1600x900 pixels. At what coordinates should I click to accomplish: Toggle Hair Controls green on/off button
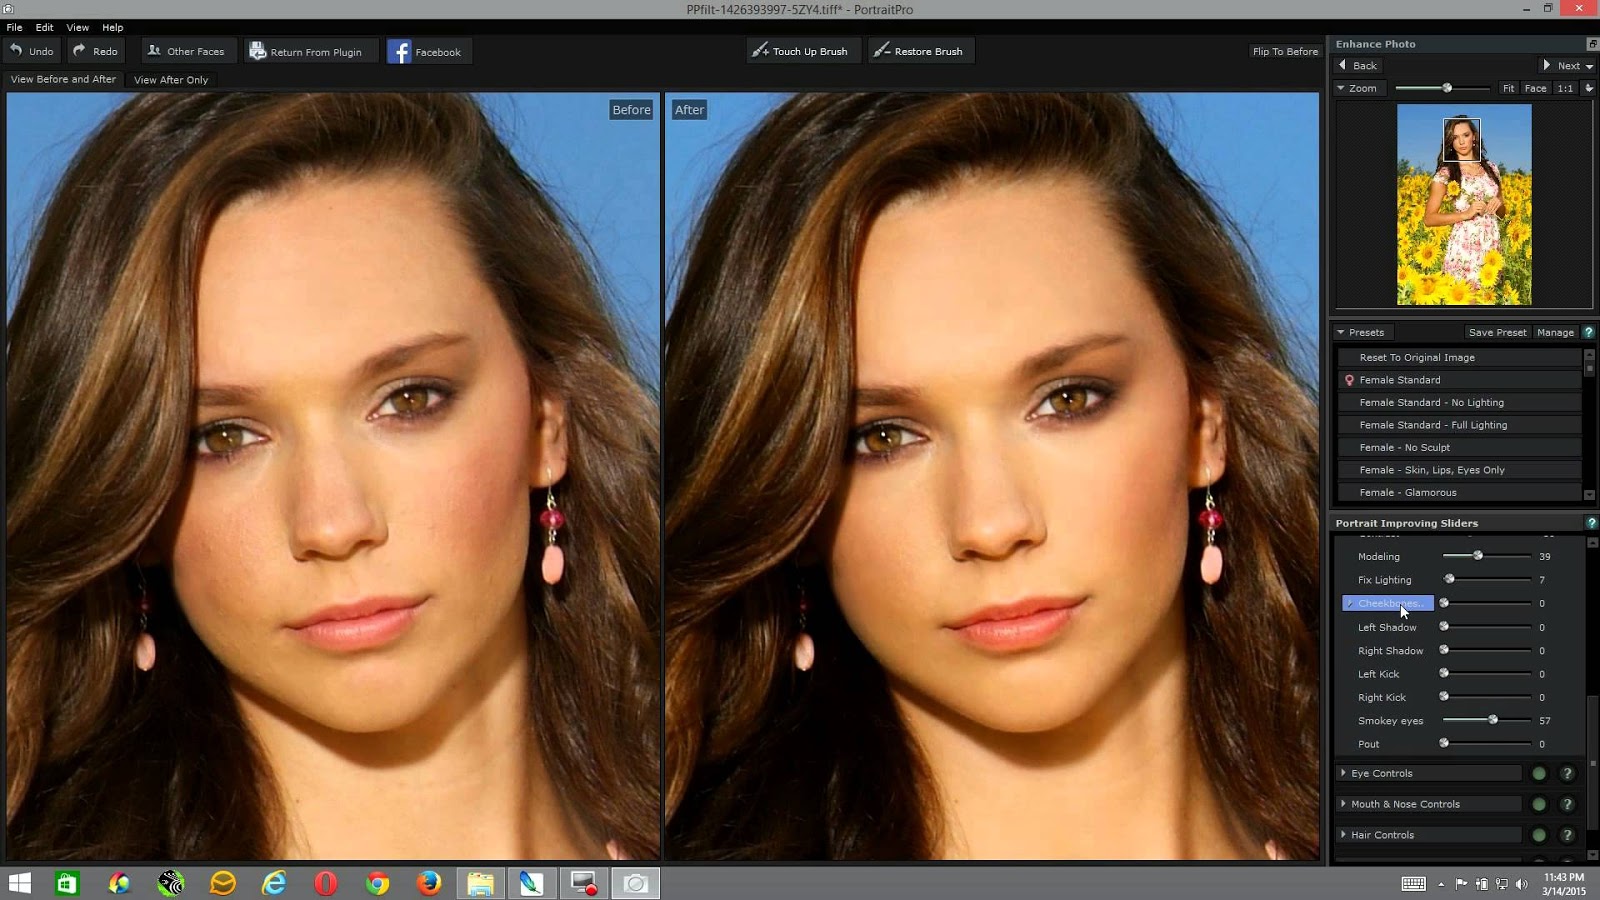click(1539, 835)
